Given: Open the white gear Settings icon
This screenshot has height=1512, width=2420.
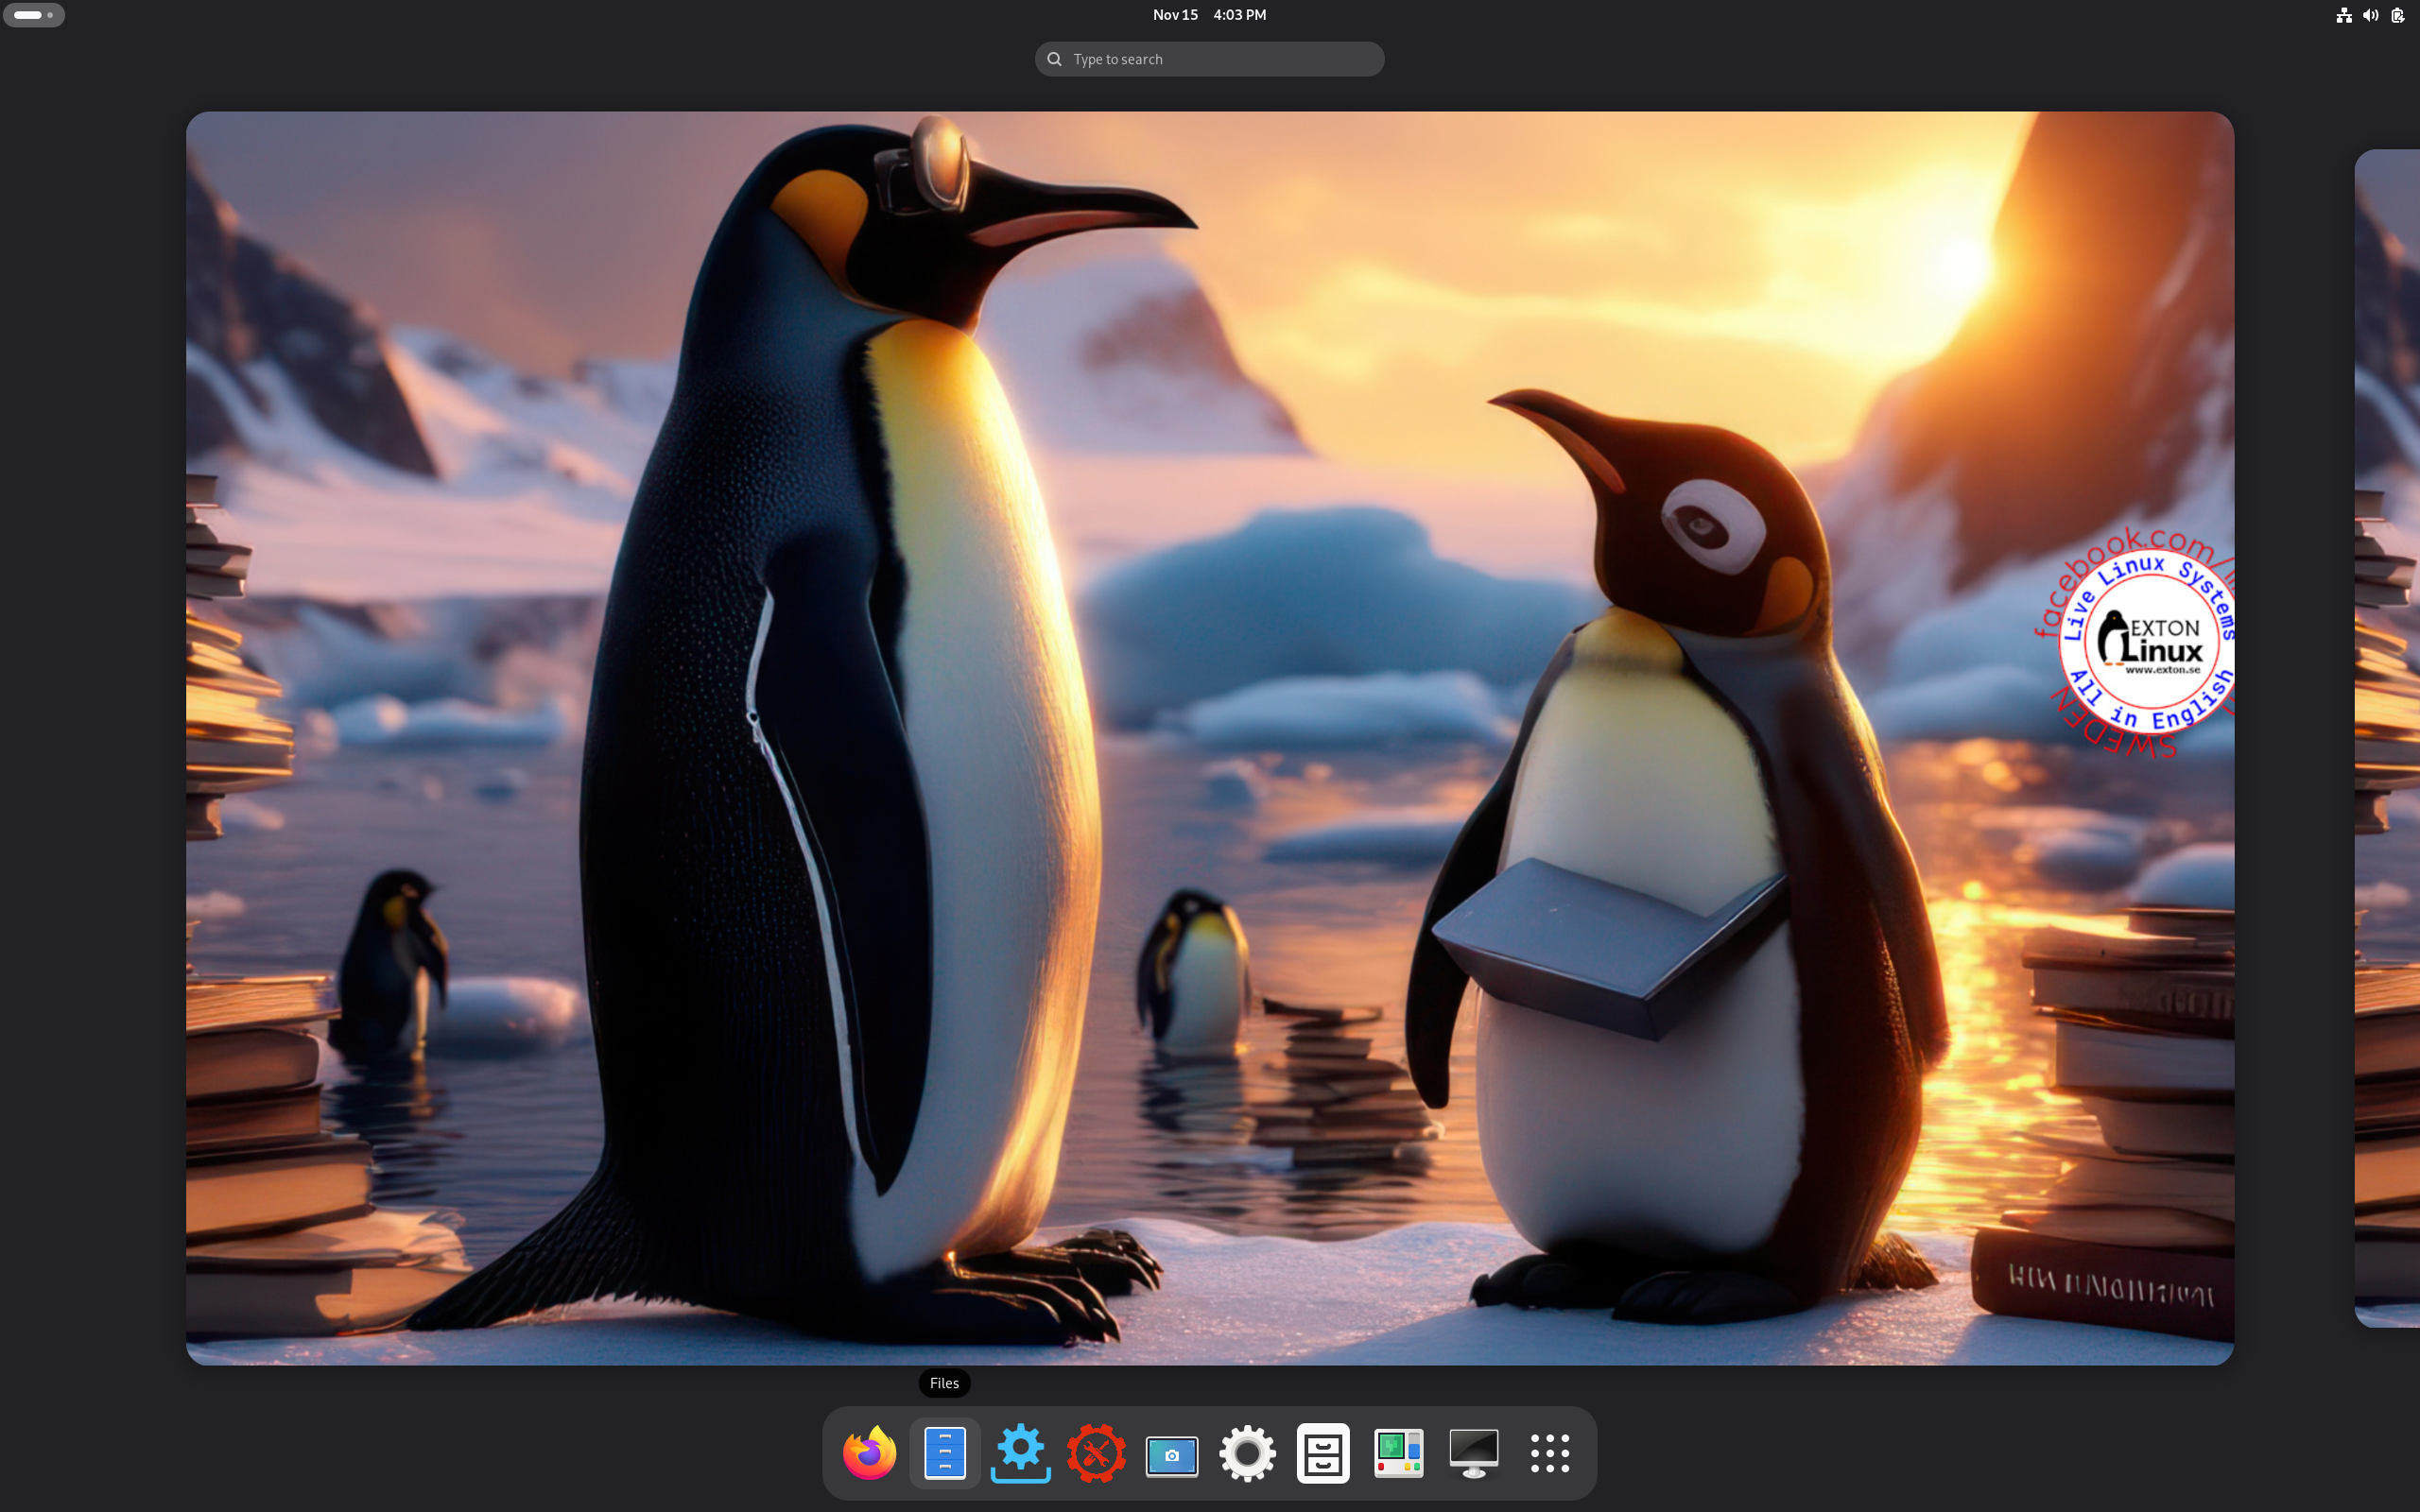Looking at the screenshot, I should (1247, 1453).
